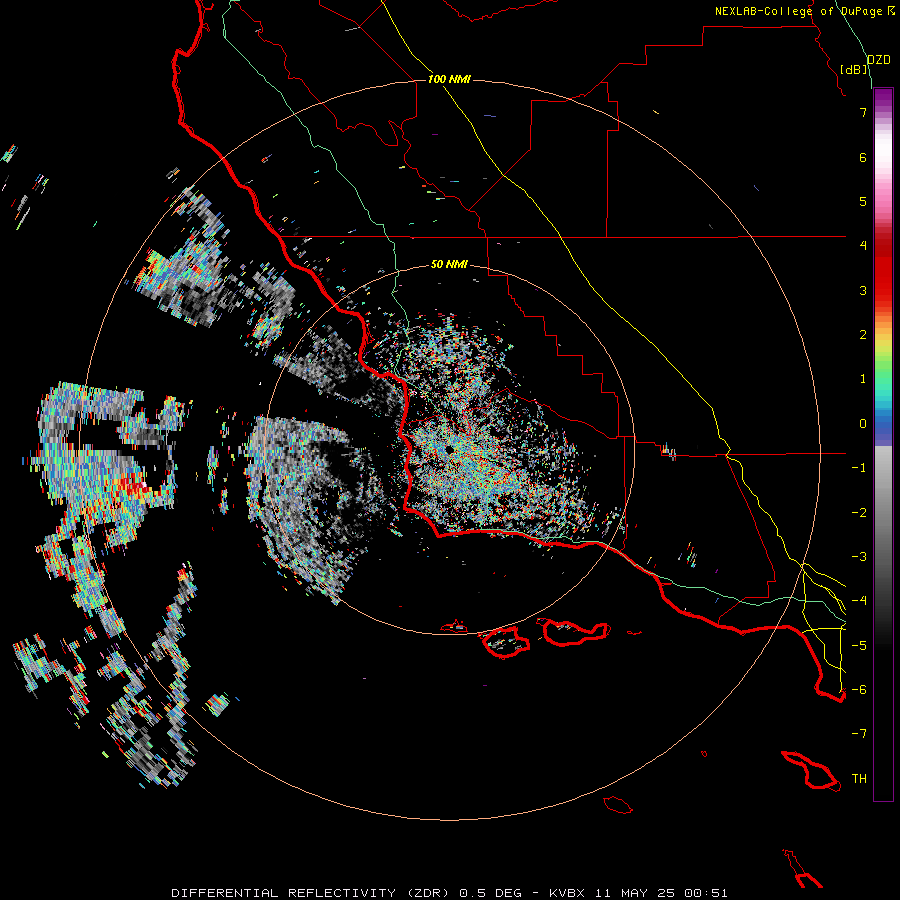This screenshot has height=900, width=900.
Task: Click the red band of the ZDR color bar
Action: (883, 276)
